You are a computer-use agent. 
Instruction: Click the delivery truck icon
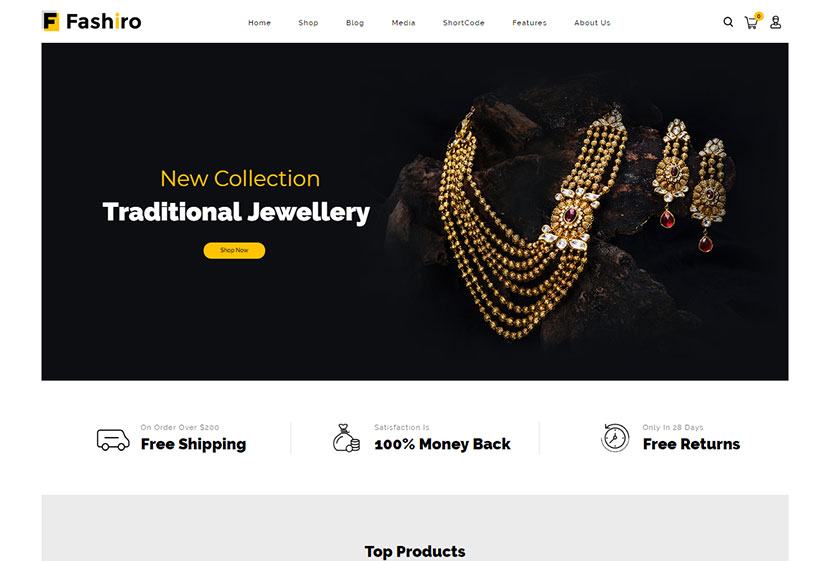(x=113, y=439)
